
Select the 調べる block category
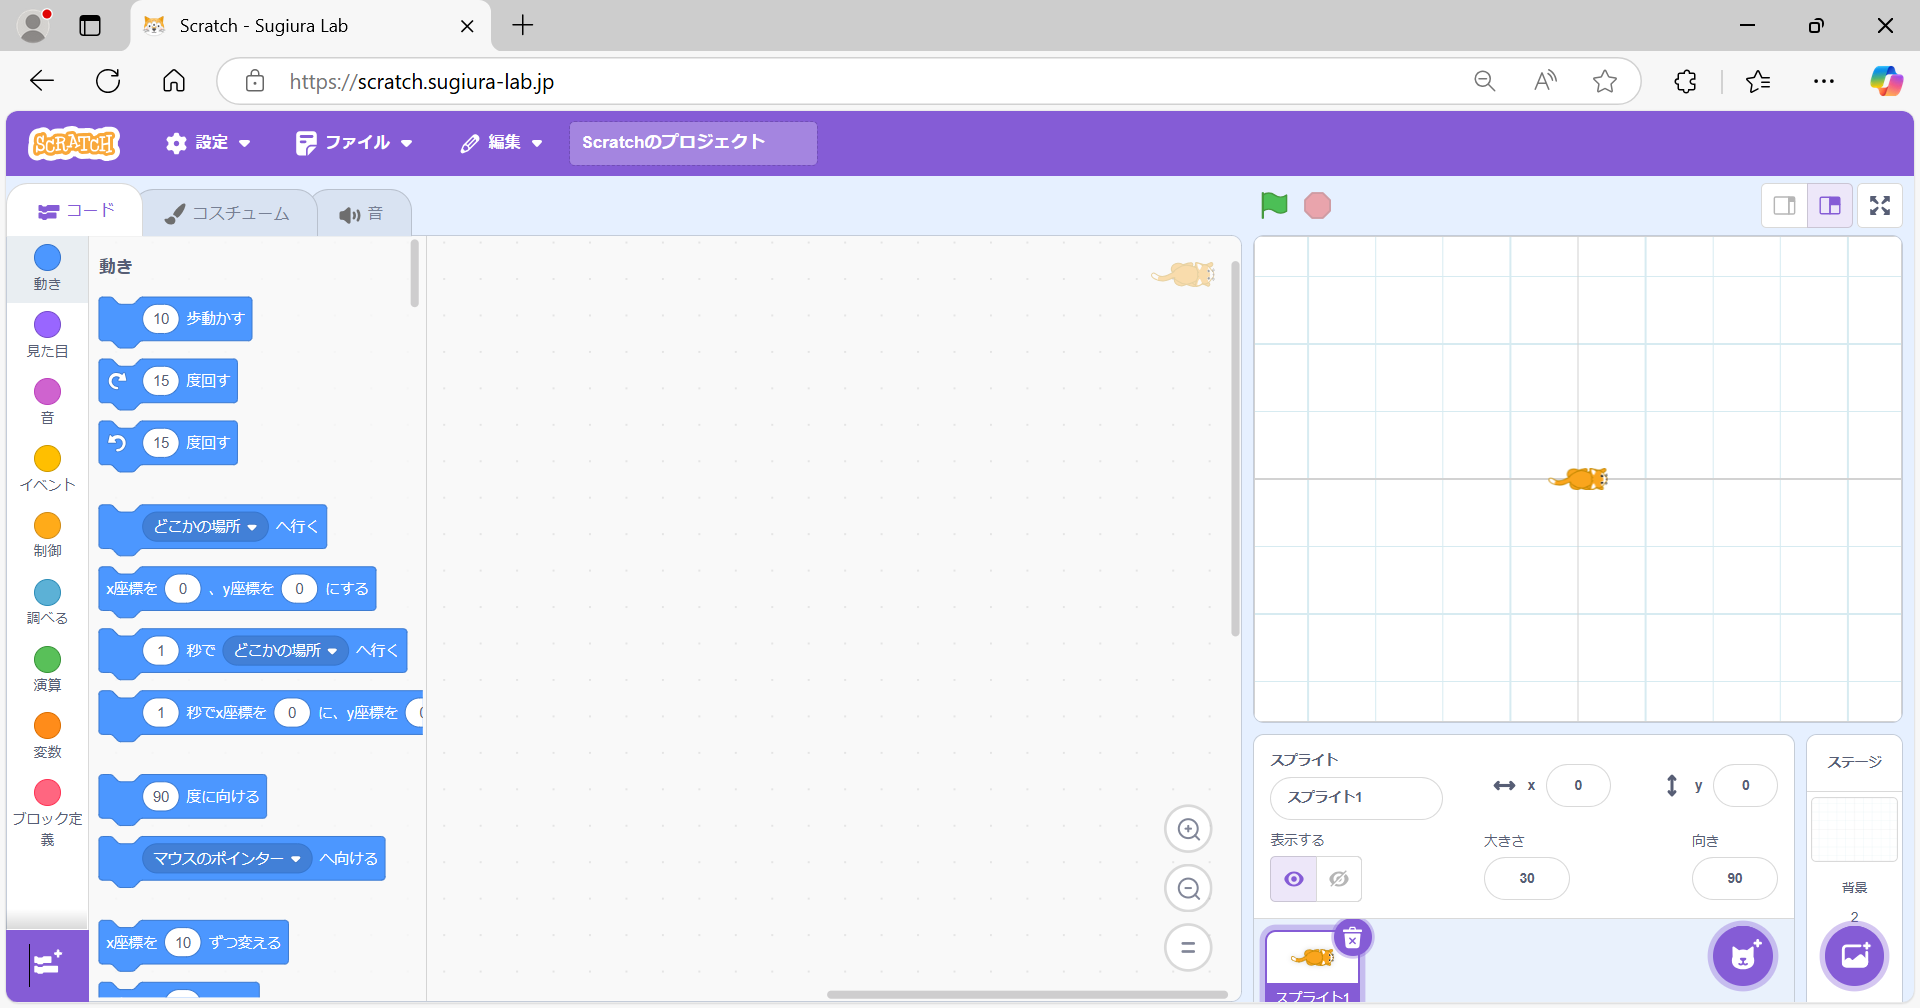click(x=47, y=603)
